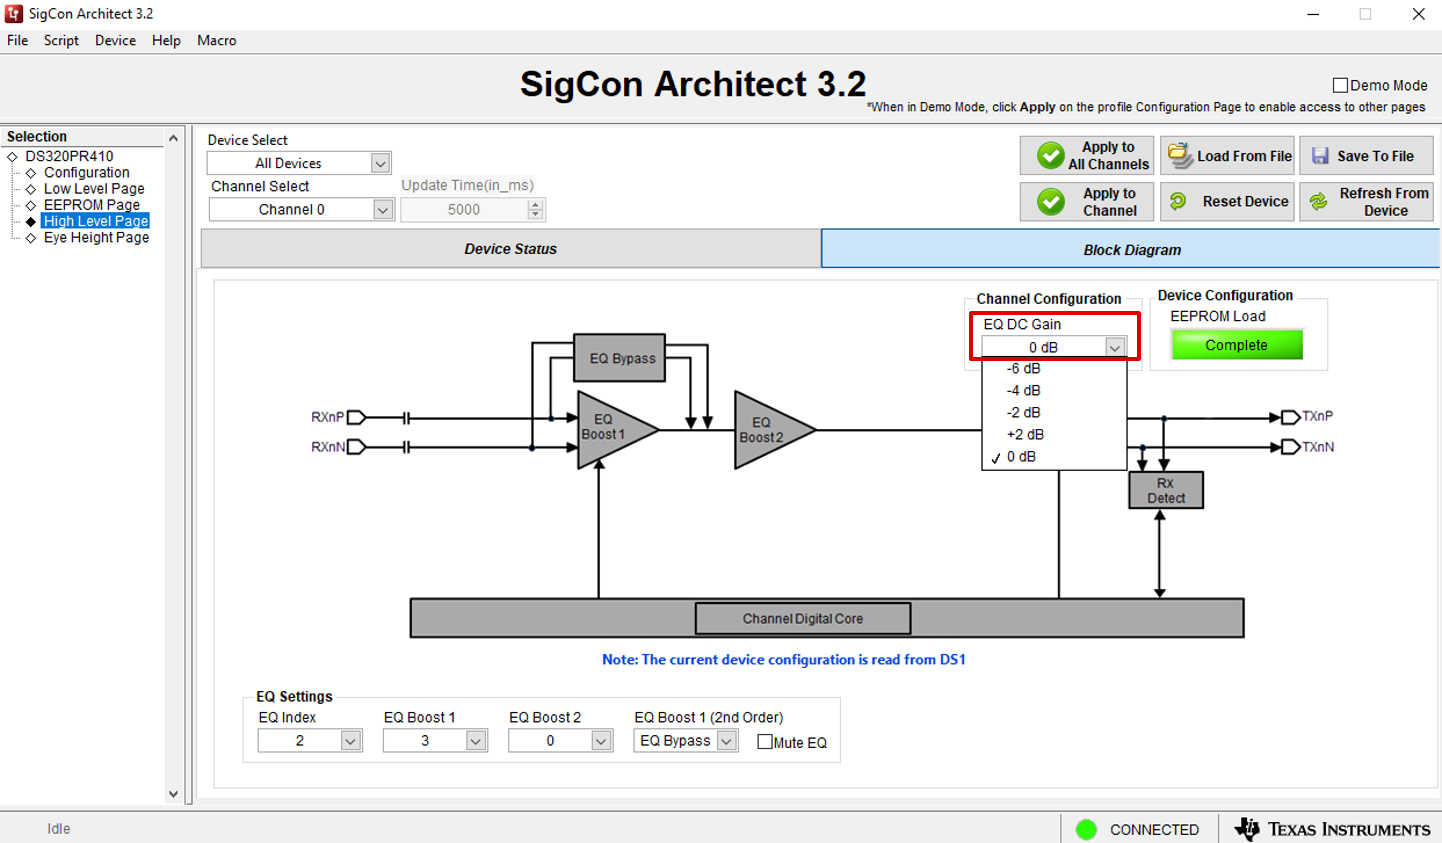Click Apply to All Channels button

(1087, 156)
